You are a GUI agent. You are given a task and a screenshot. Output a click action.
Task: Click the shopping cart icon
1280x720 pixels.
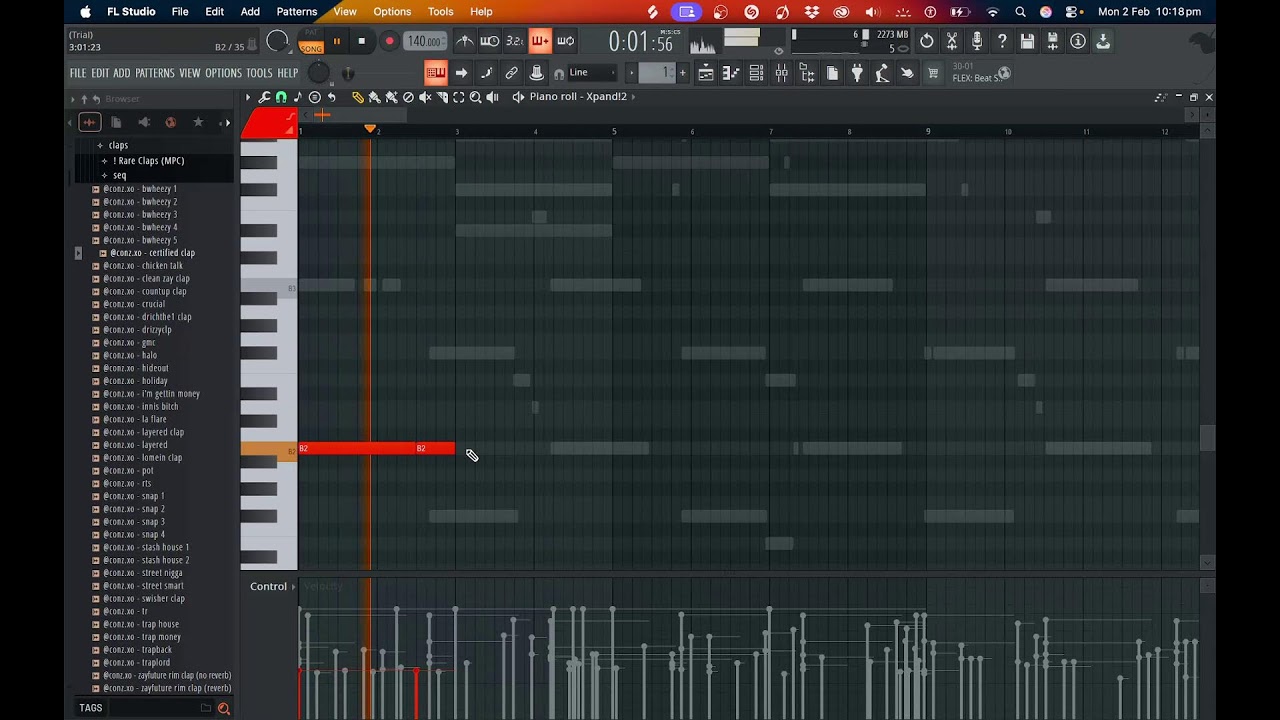933,73
